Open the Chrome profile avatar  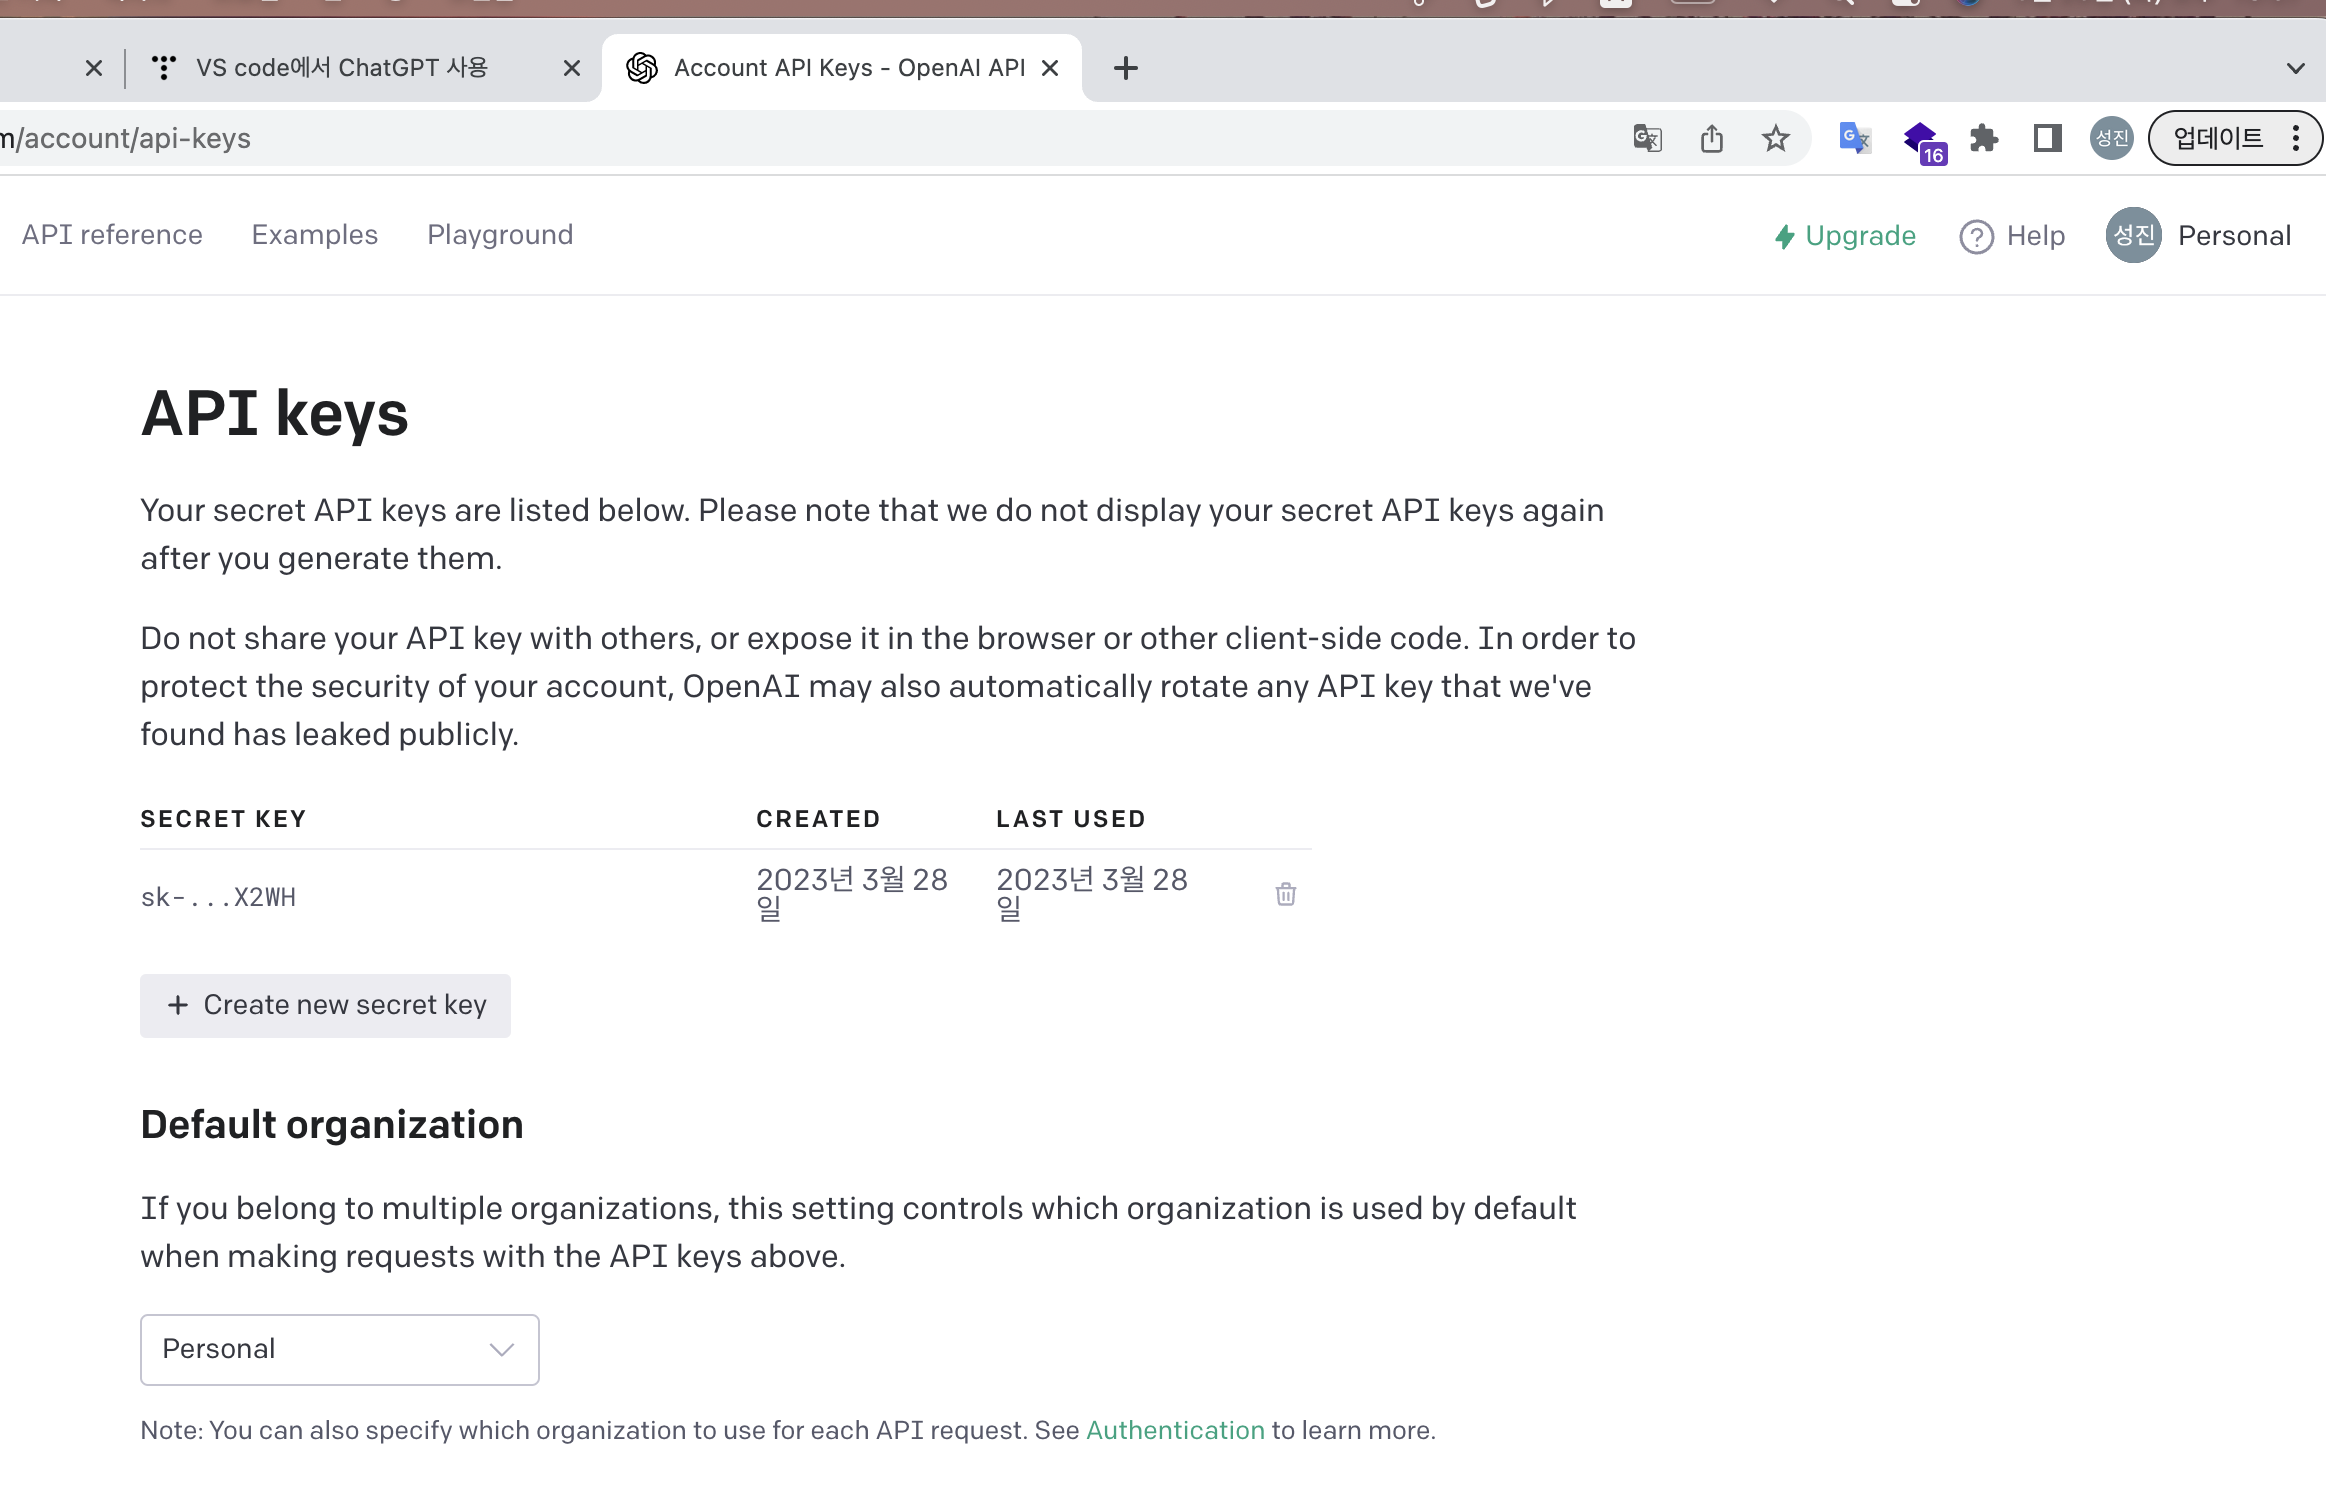[2111, 138]
